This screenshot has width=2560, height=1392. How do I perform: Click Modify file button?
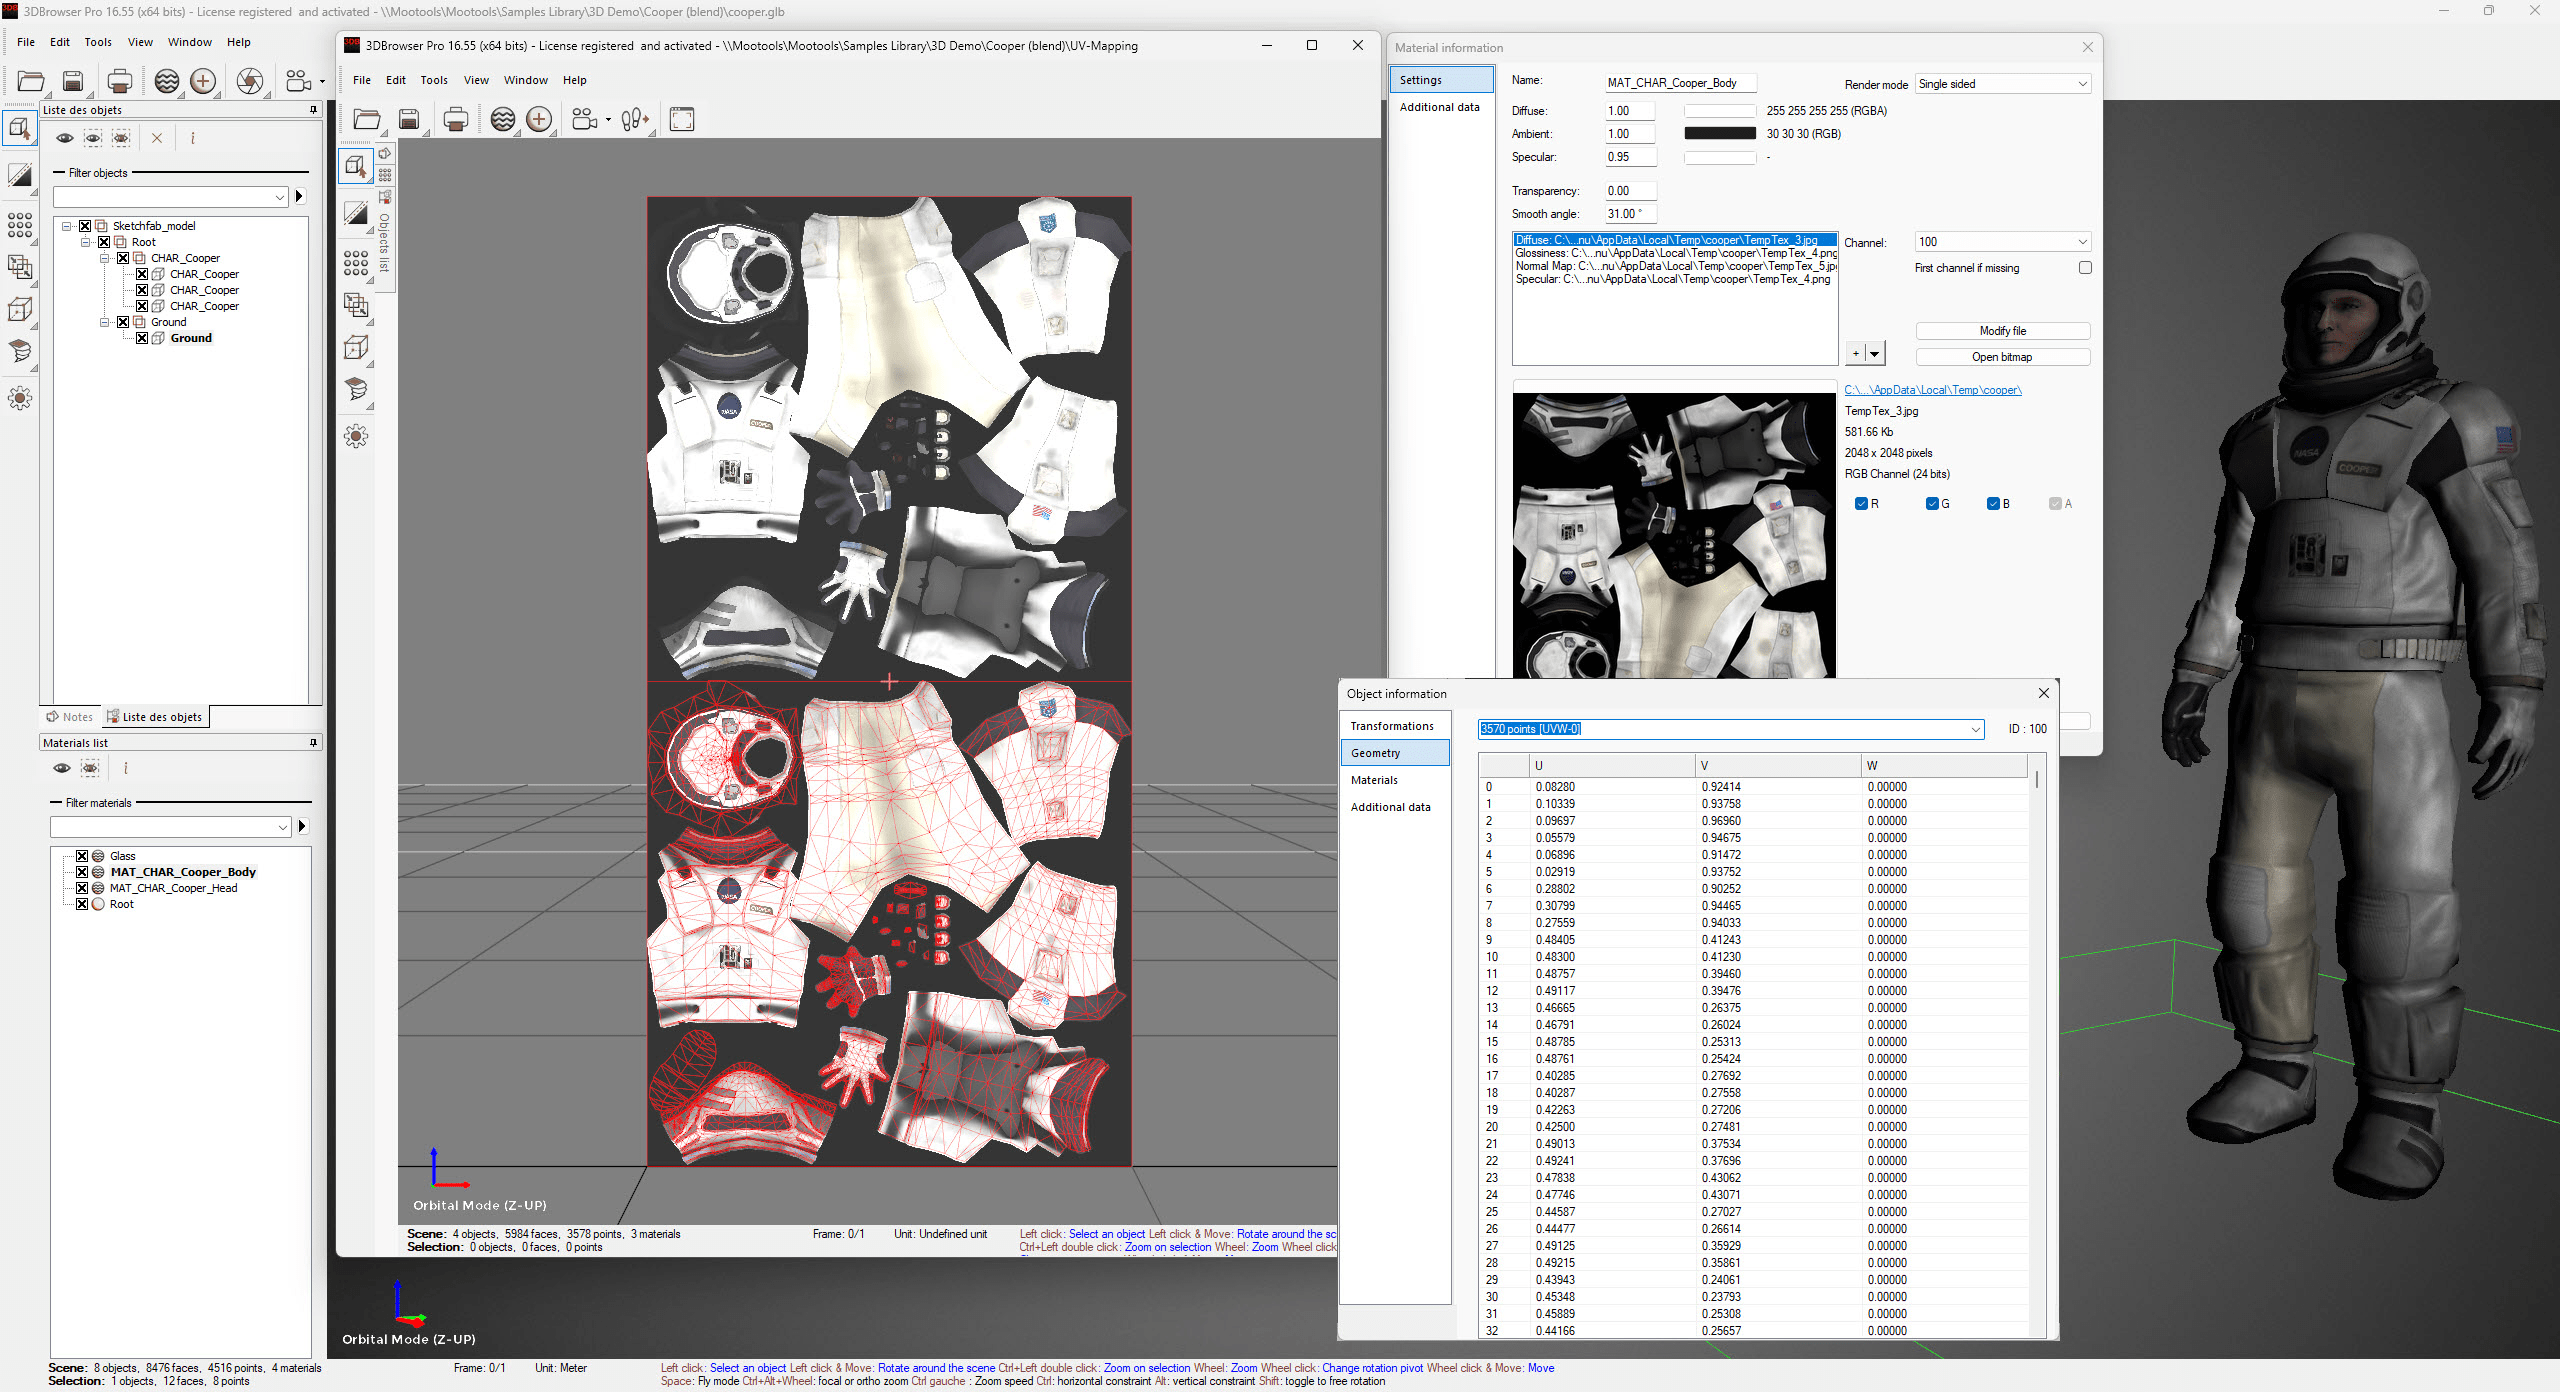coord(2002,331)
